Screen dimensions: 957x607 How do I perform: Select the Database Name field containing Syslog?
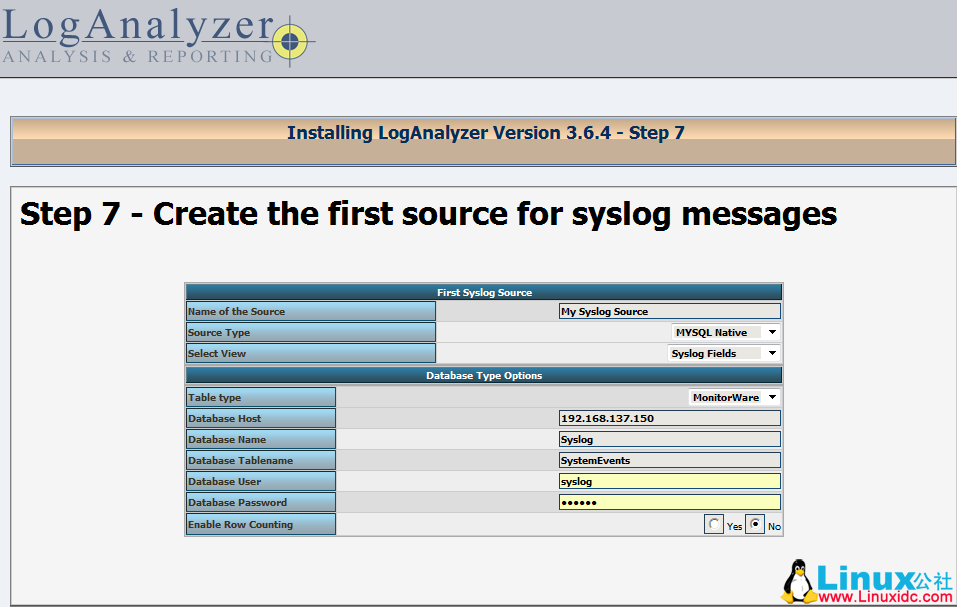pyautogui.click(x=669, y=439)
